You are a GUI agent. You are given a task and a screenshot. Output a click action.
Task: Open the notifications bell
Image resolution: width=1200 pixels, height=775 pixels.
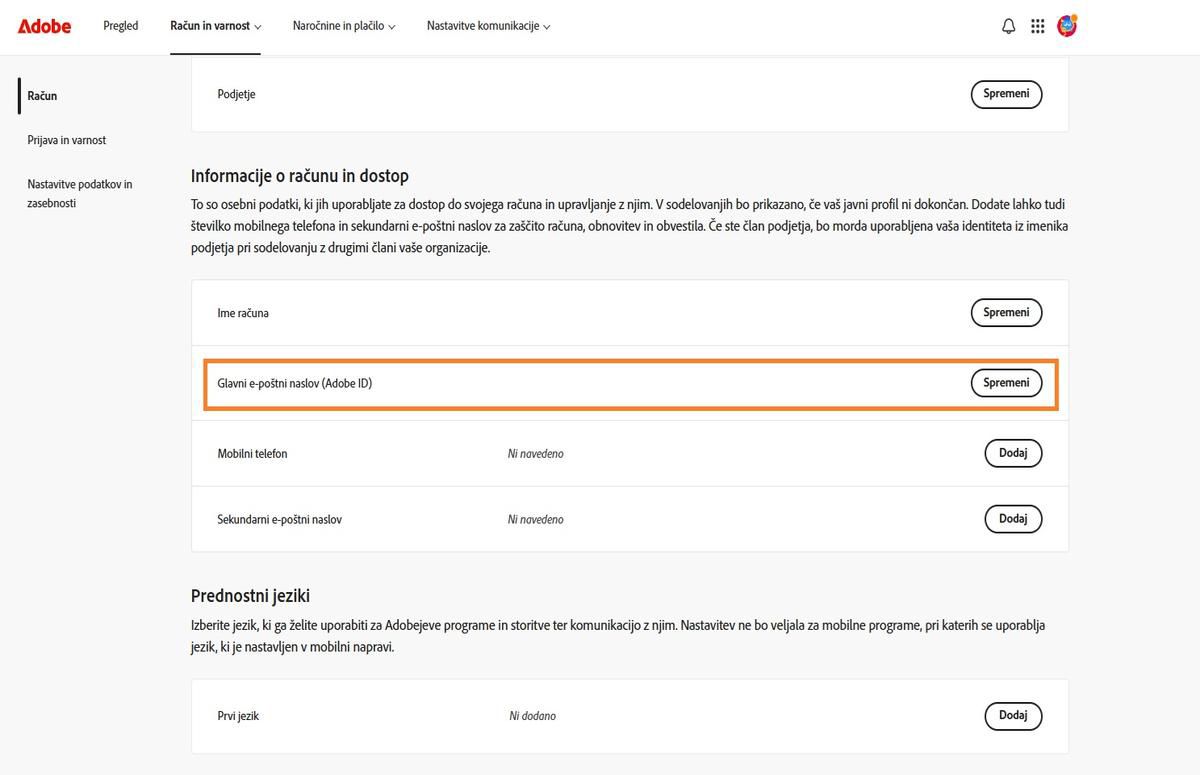pos(1010,26)
